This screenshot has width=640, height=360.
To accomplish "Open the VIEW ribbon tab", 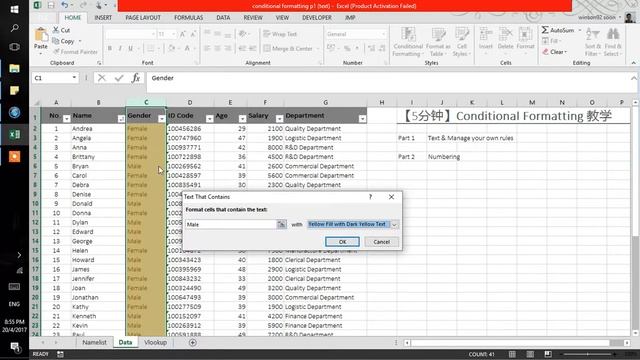I will point(282,18).
